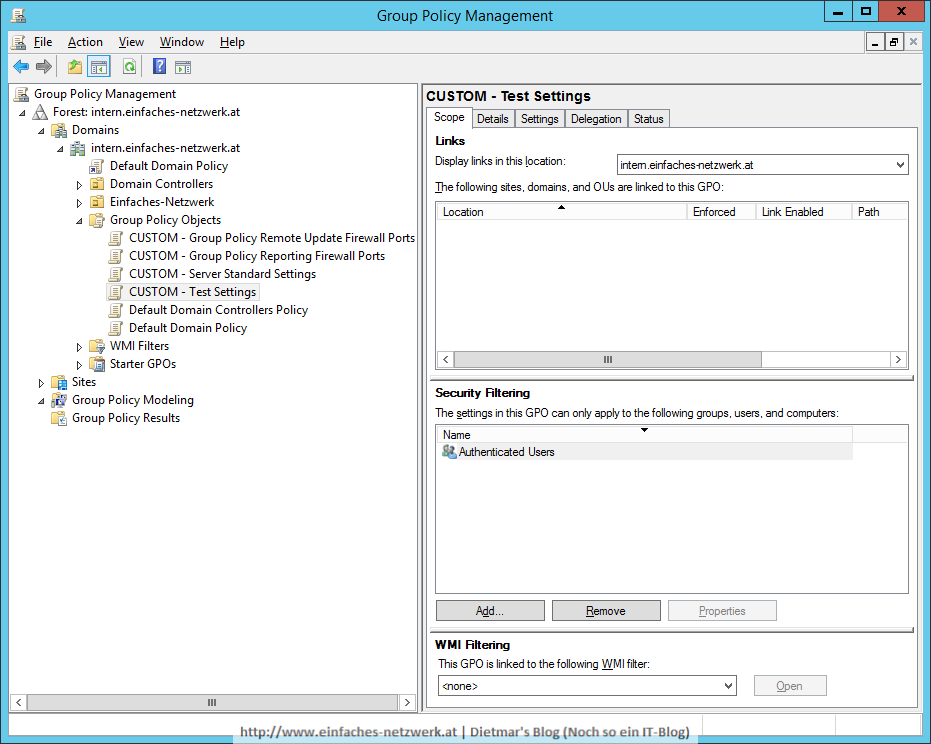The image size is (931, 744).
Task: Click the links list horizontal scrollbar thumb
Action: tap(607, 359)
